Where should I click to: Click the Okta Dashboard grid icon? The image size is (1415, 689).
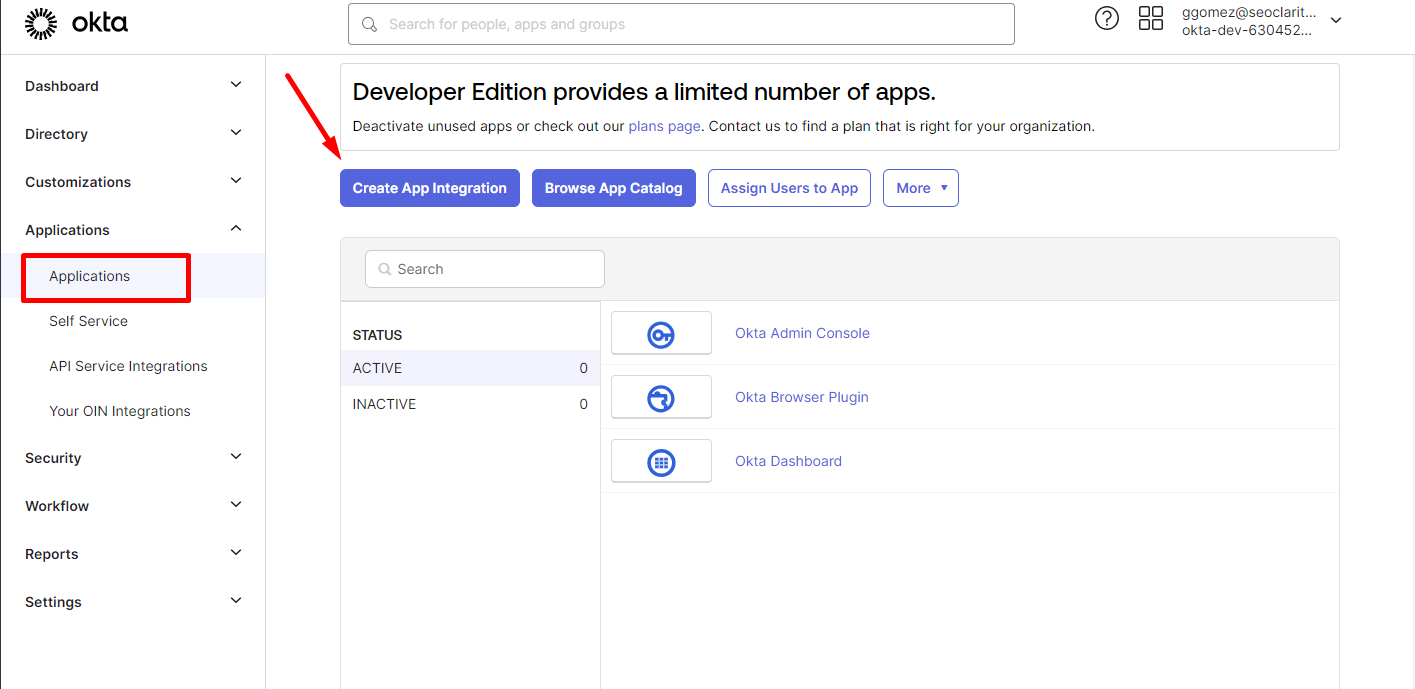[x=661, y=462]
